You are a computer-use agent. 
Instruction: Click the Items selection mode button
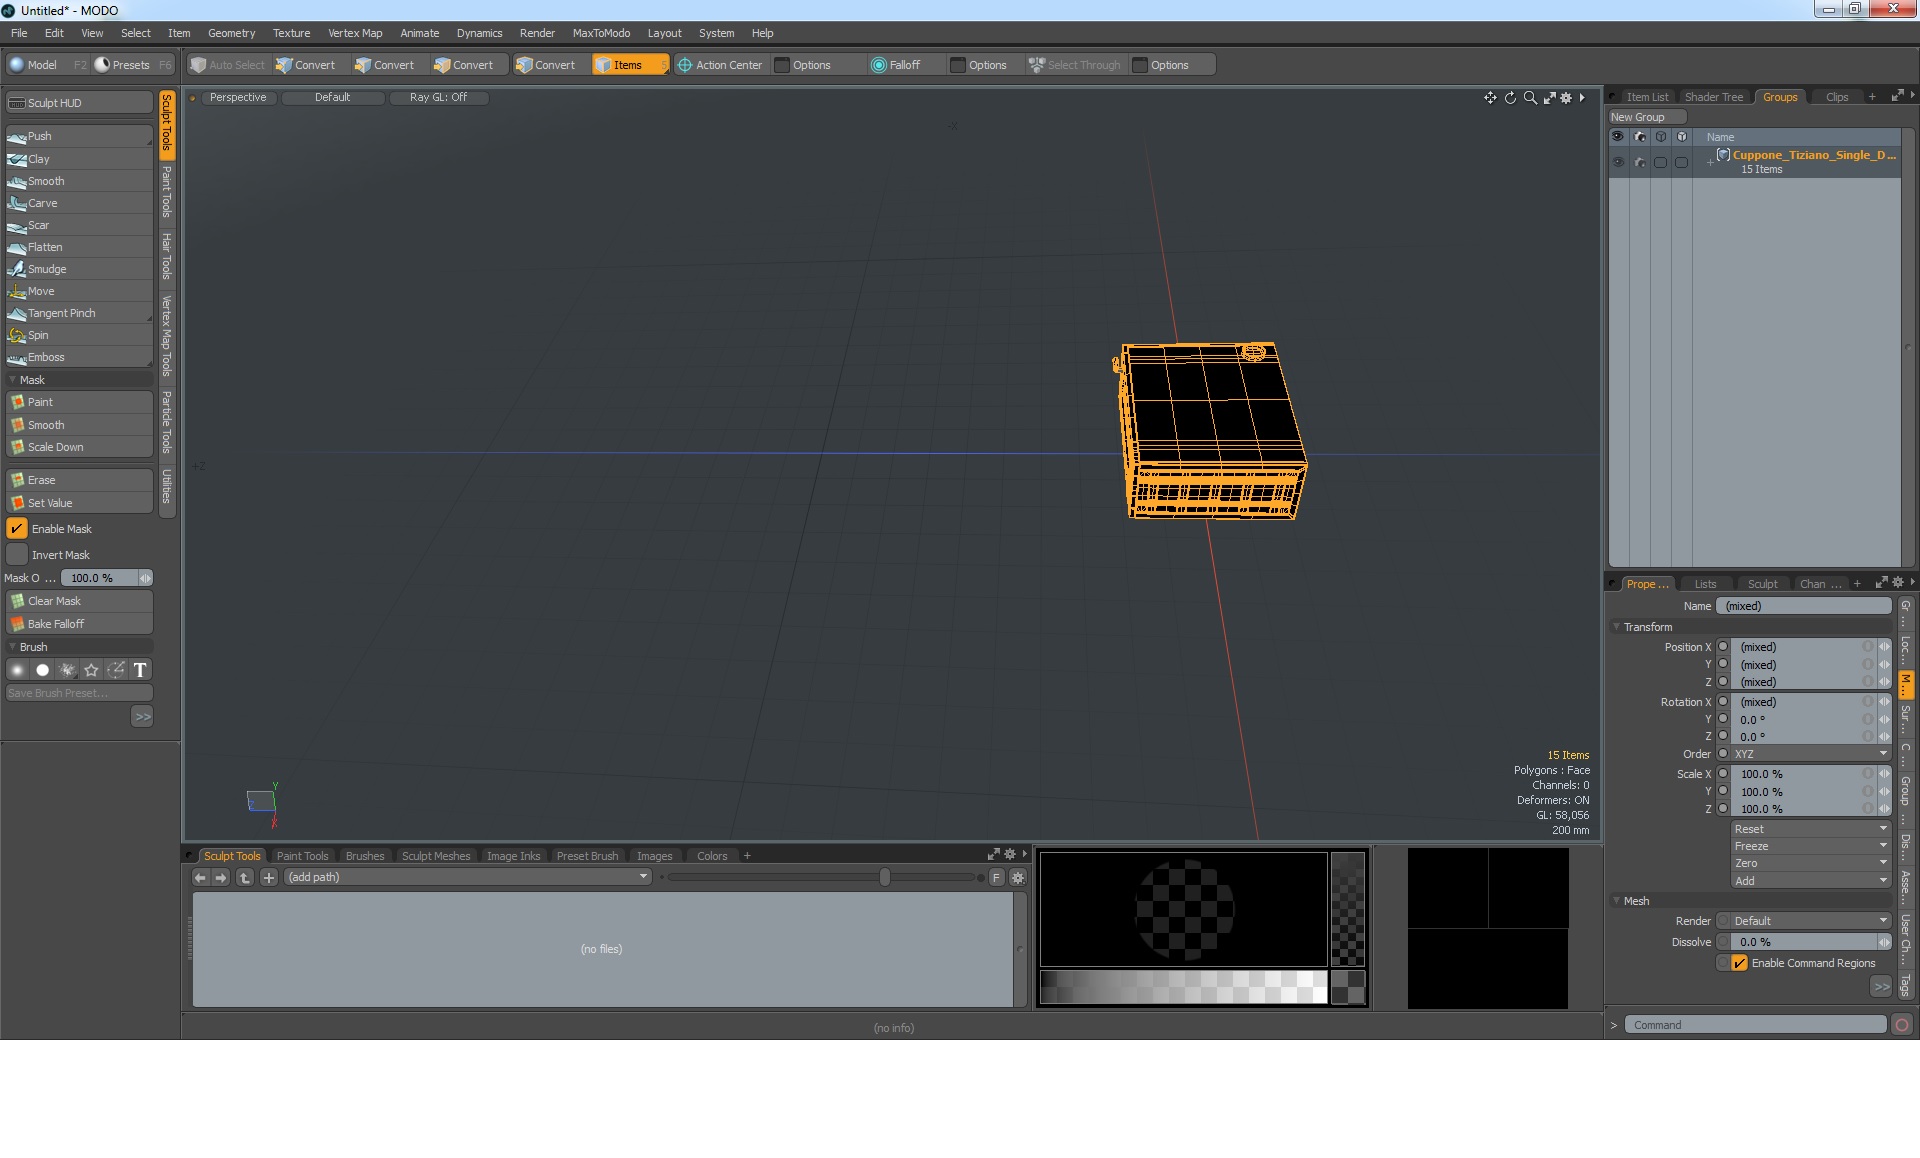[630, 65]
